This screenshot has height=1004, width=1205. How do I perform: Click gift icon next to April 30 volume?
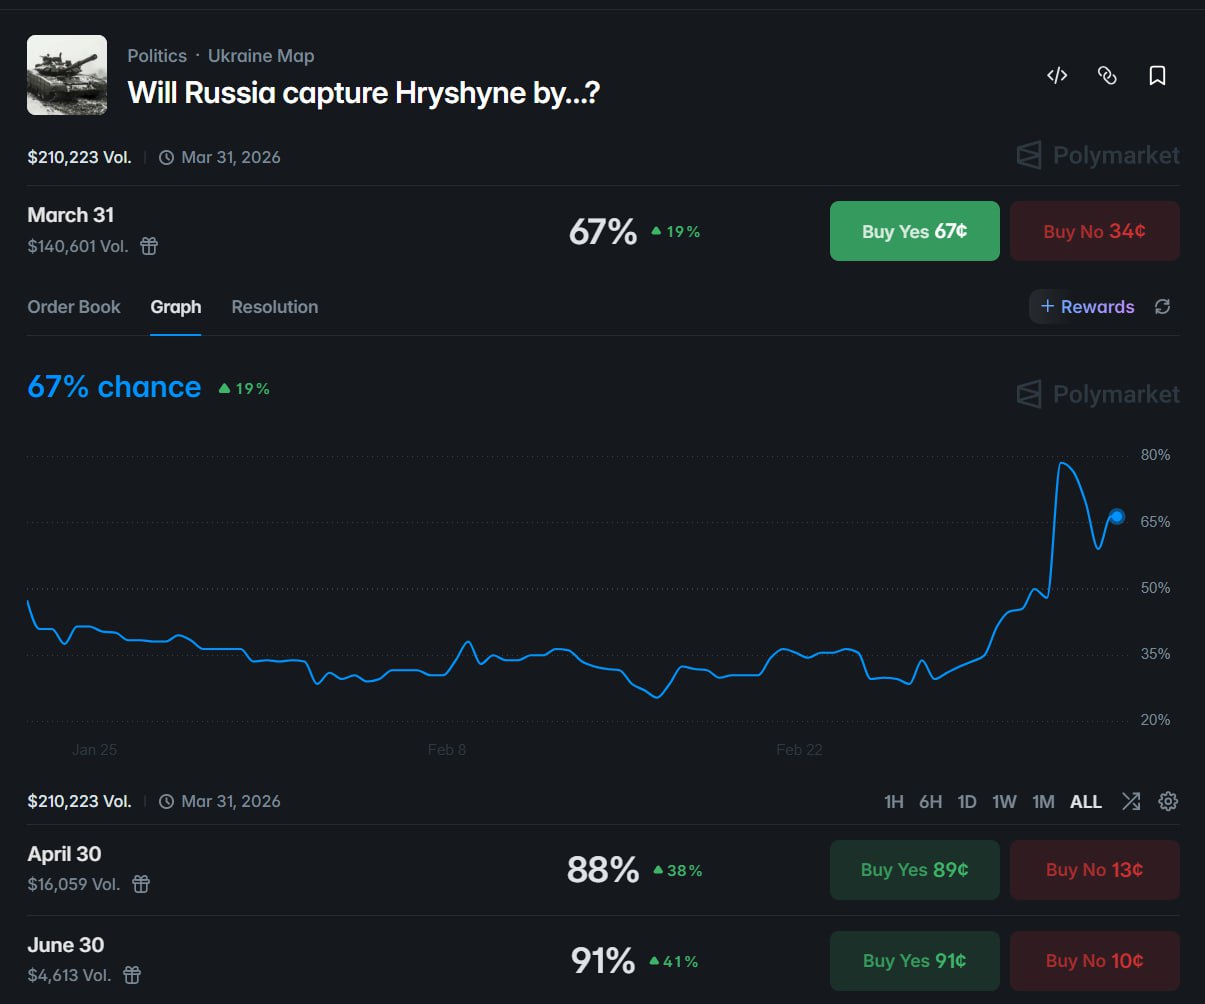click(141, 884)
